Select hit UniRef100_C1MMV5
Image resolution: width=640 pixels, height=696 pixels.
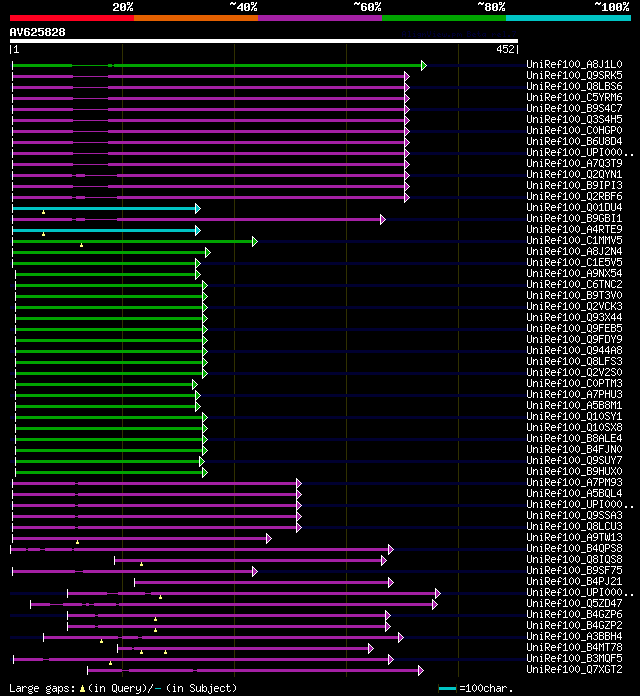pos(574,241)
